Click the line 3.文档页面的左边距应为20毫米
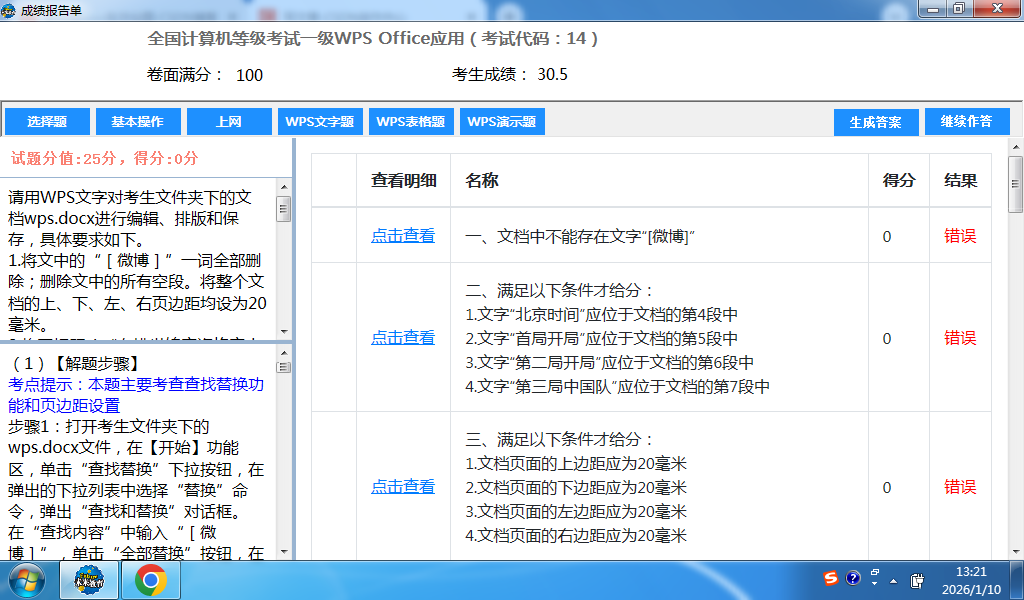Viewport: 1024px width, 600px height. point(576,512)
